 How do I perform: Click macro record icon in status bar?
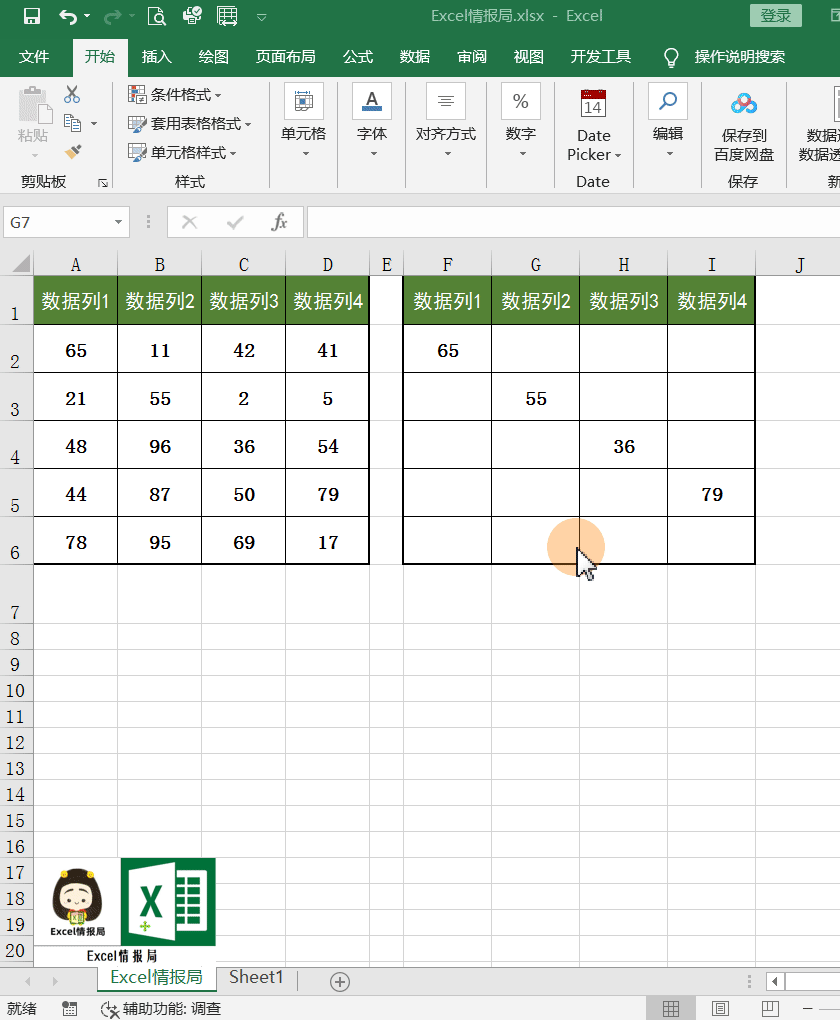pyautogui.click(x=69, y=1008)
